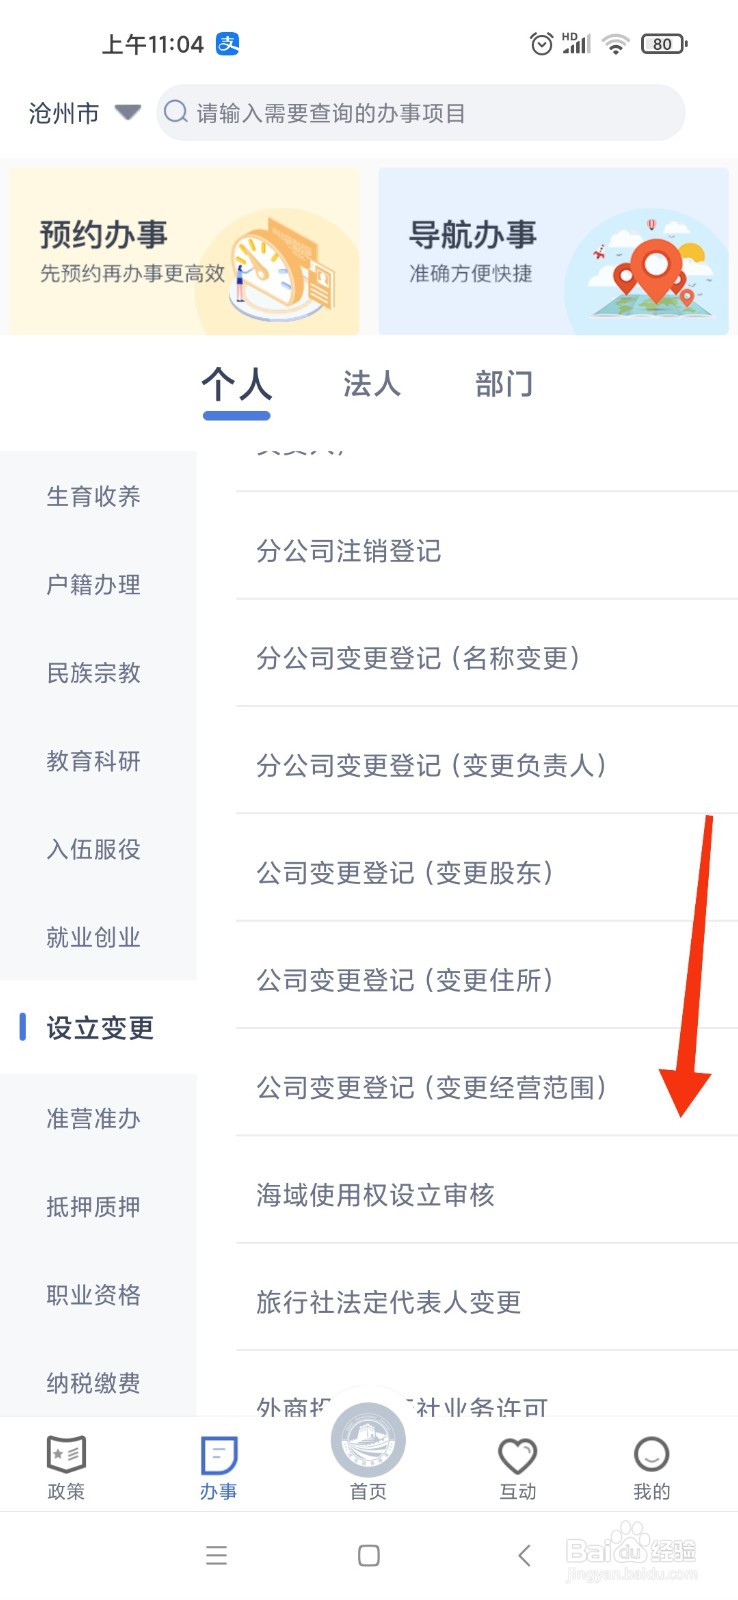The image size is (738, 1600).
Task: Open 互动 heart icon
Action: [x=518, y=1456]
